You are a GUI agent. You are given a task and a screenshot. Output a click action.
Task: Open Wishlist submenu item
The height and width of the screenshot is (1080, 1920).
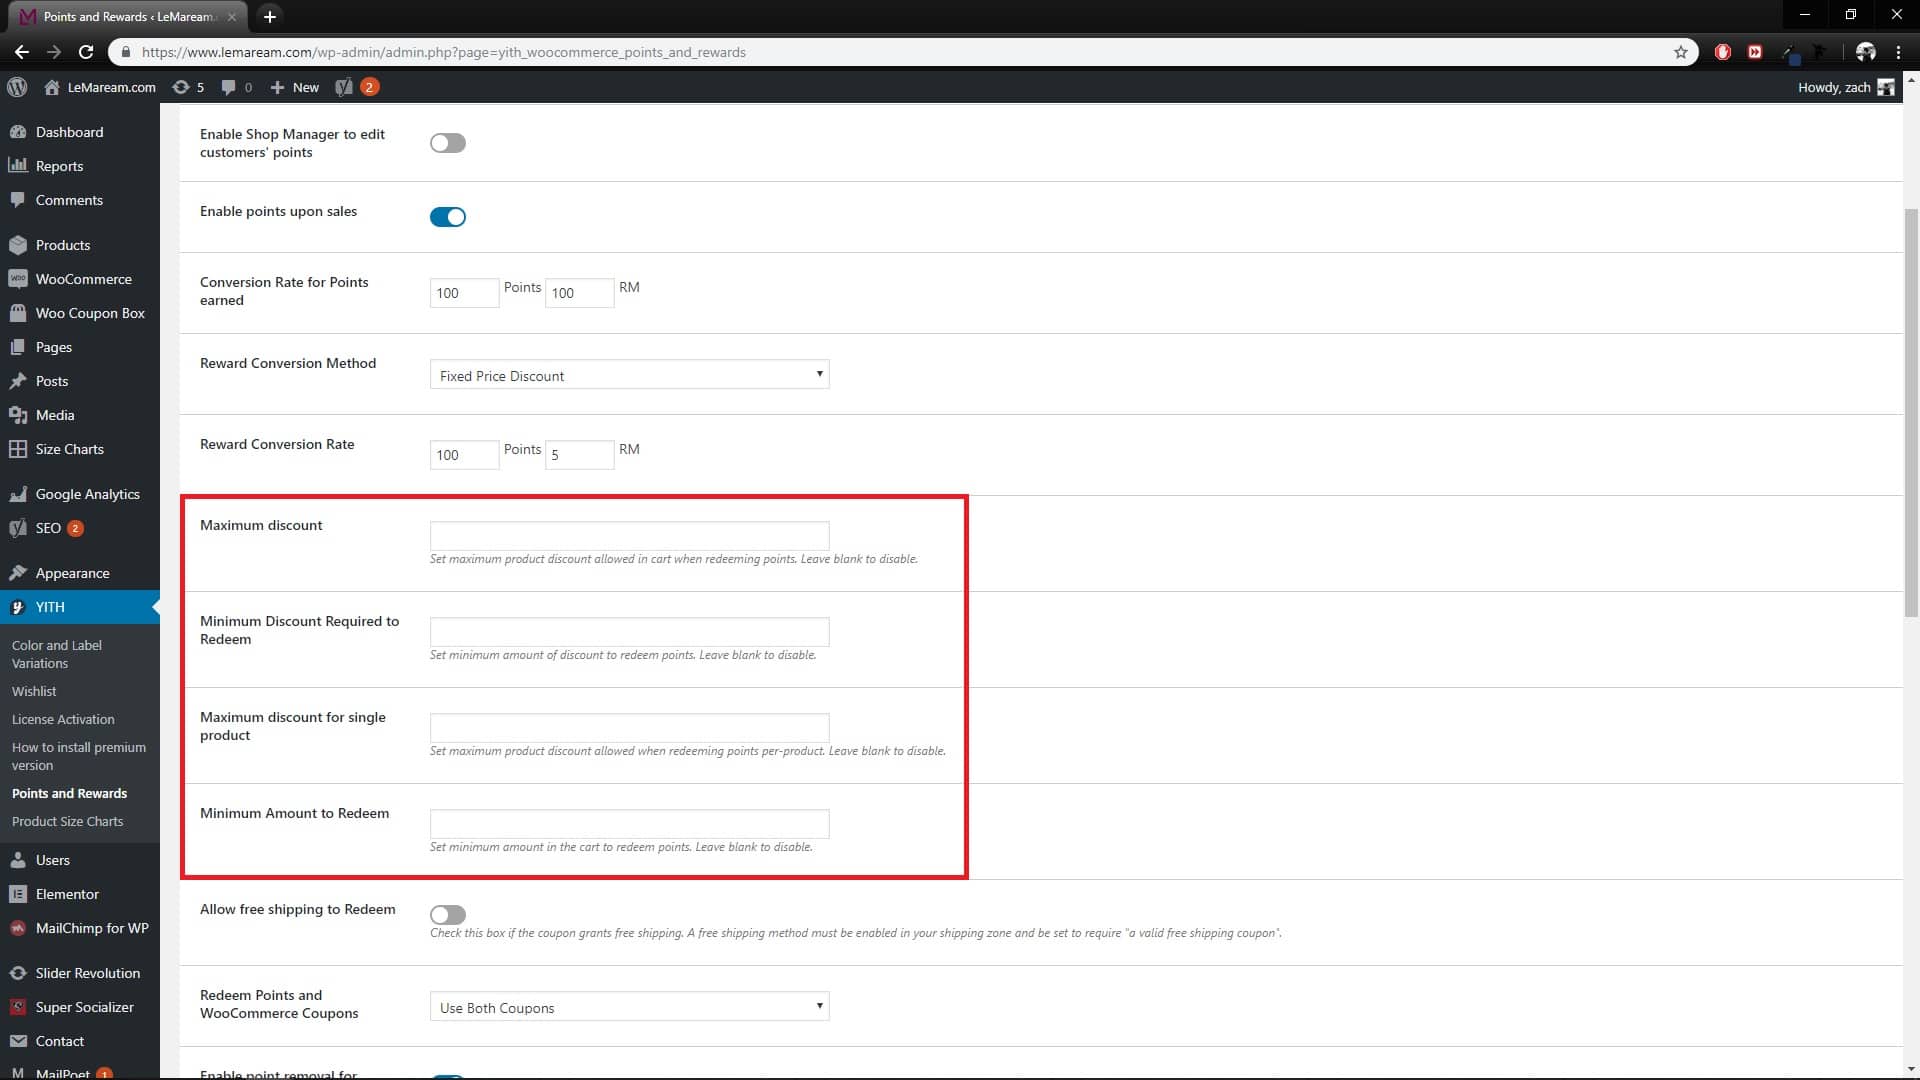[34, 691]
